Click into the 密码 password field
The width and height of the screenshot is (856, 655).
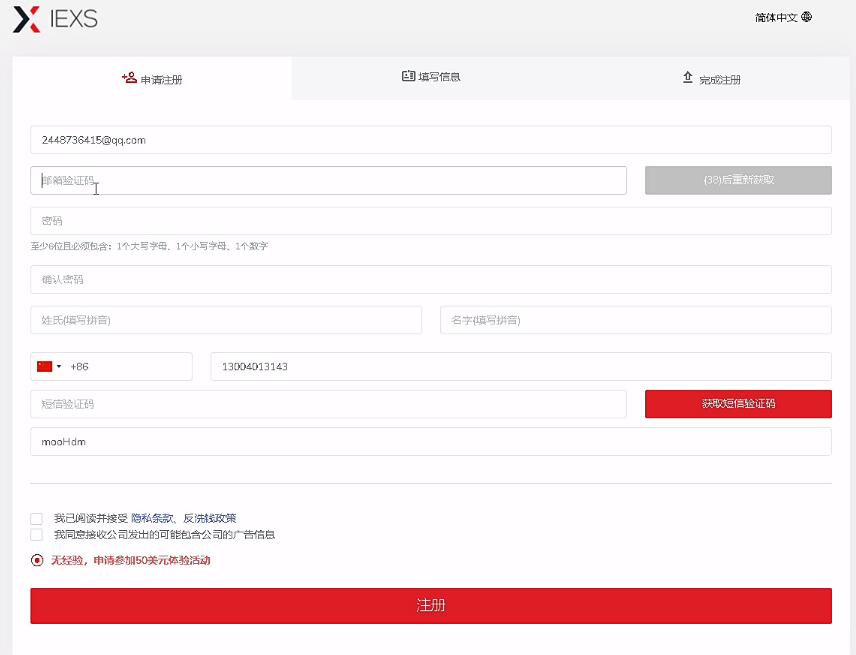(430, 221)
